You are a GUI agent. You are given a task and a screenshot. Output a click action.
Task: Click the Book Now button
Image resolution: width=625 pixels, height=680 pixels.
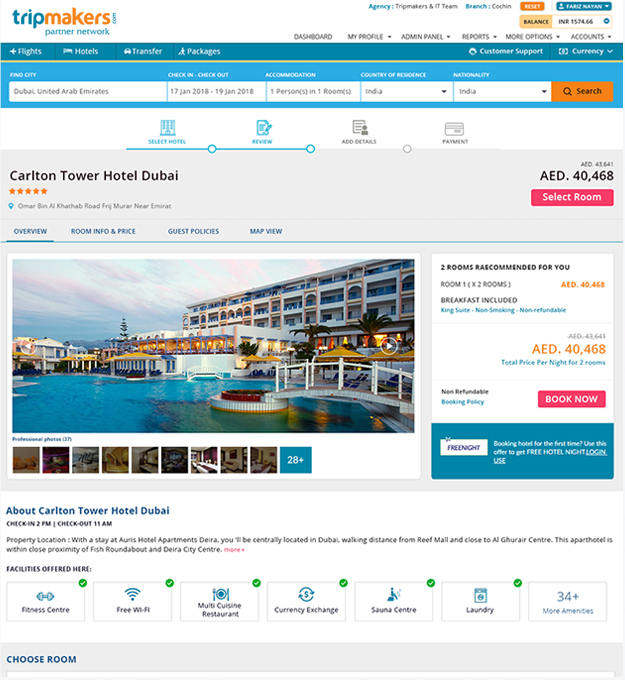tap(571, 399)
